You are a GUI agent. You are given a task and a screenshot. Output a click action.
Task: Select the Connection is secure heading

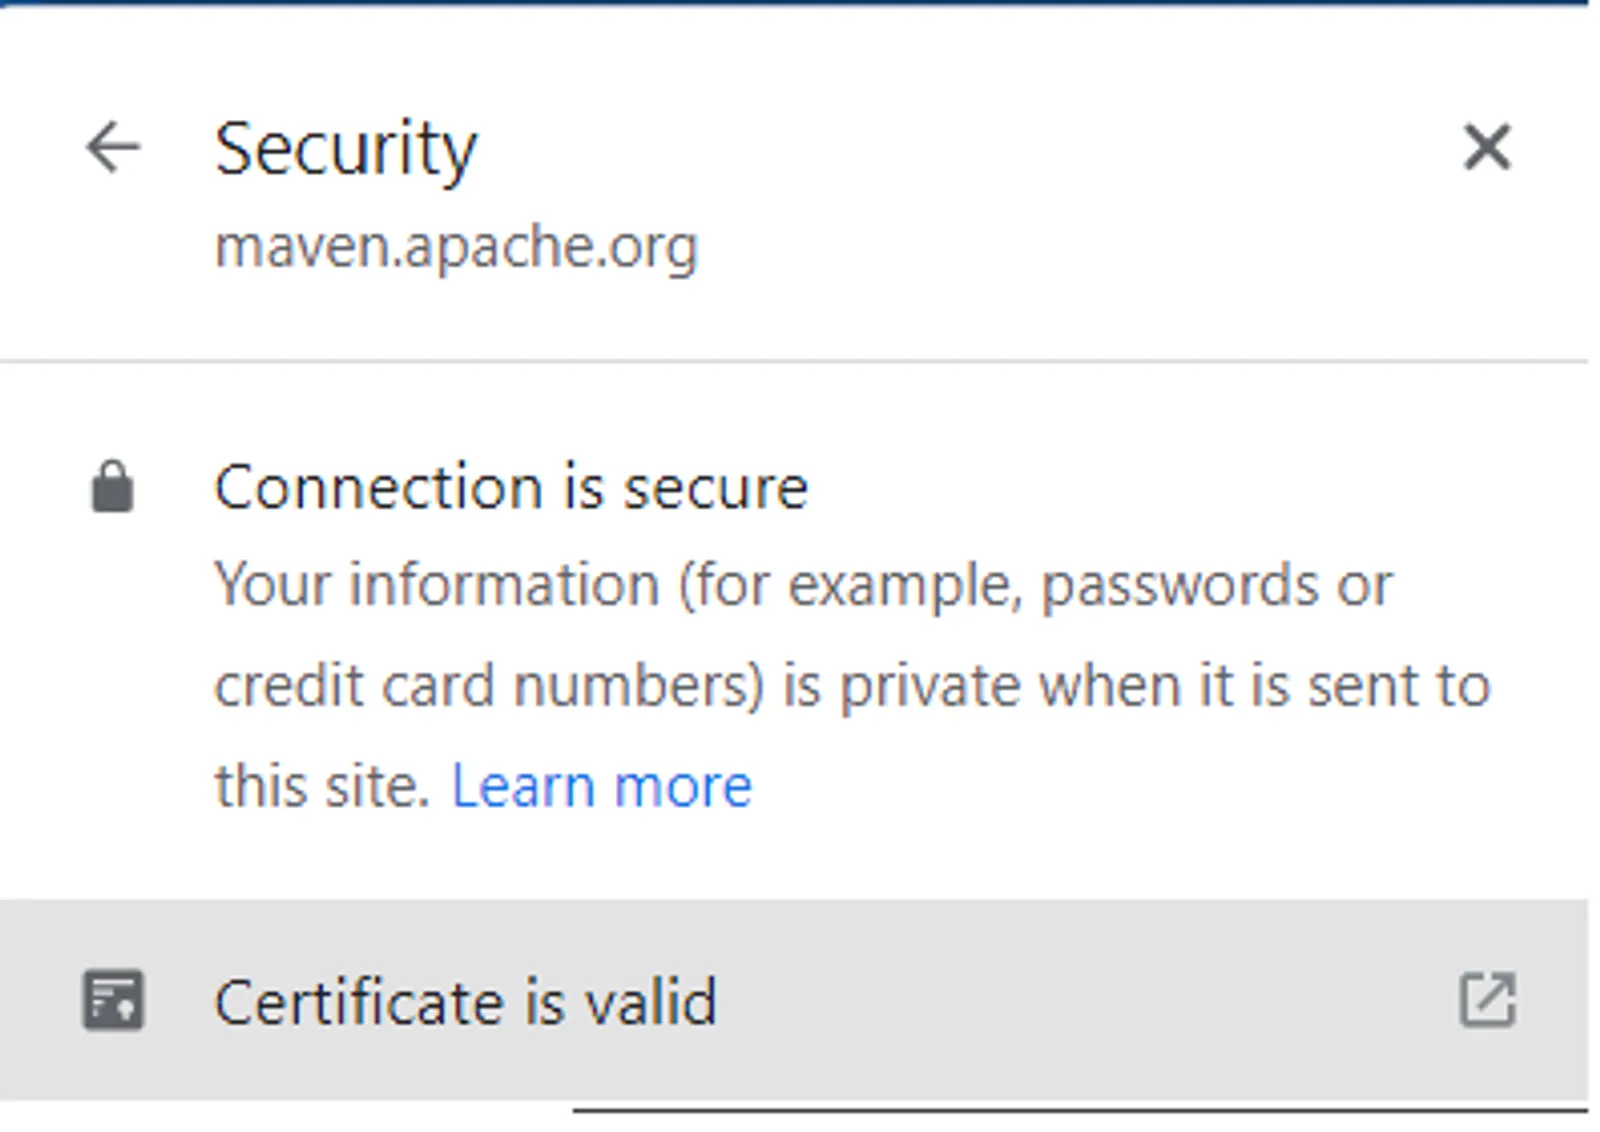coord(512,486)
